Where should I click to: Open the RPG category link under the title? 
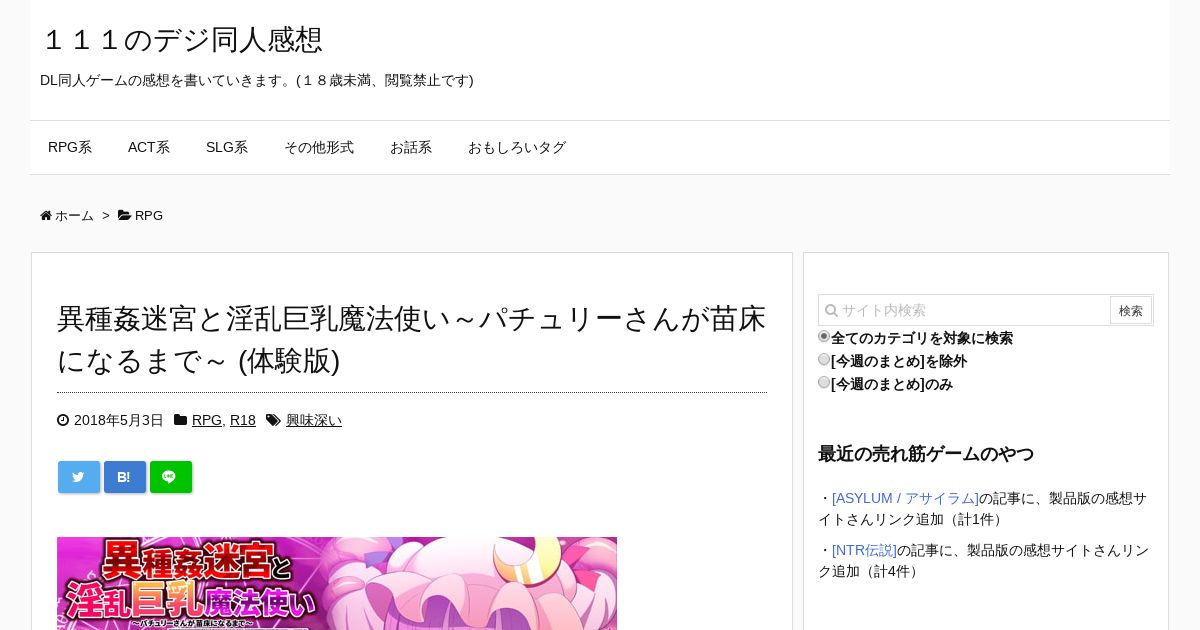tap(207, 421)
